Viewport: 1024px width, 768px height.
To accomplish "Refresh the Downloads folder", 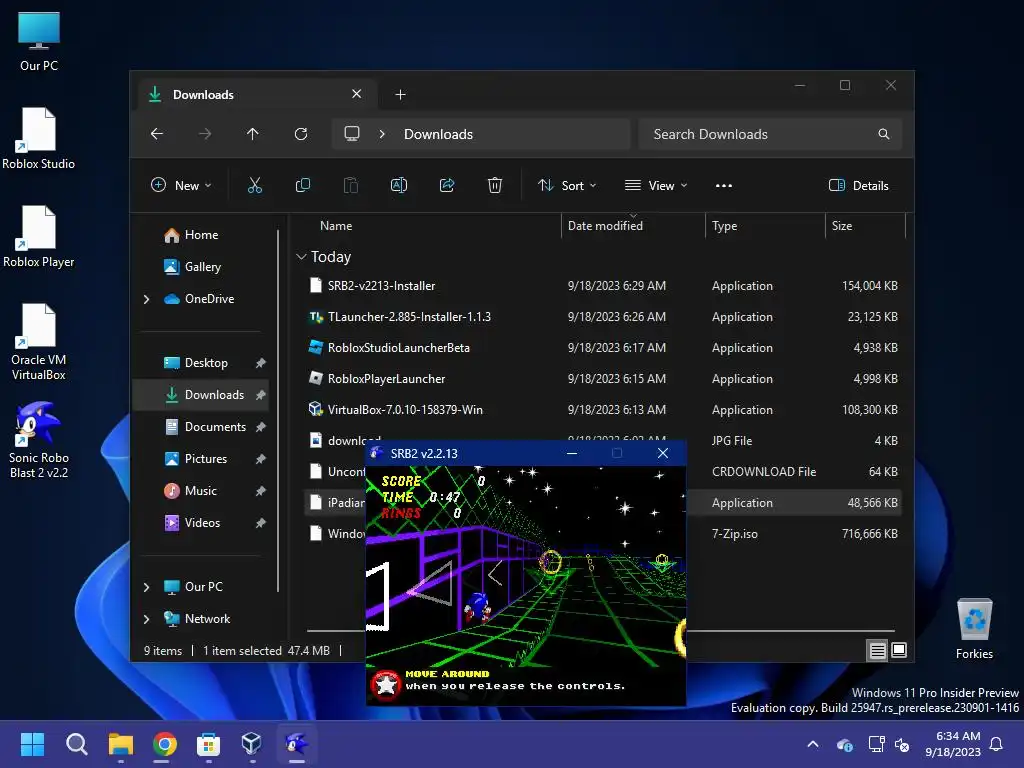I will pyautogui.click(x=301, y=134).
